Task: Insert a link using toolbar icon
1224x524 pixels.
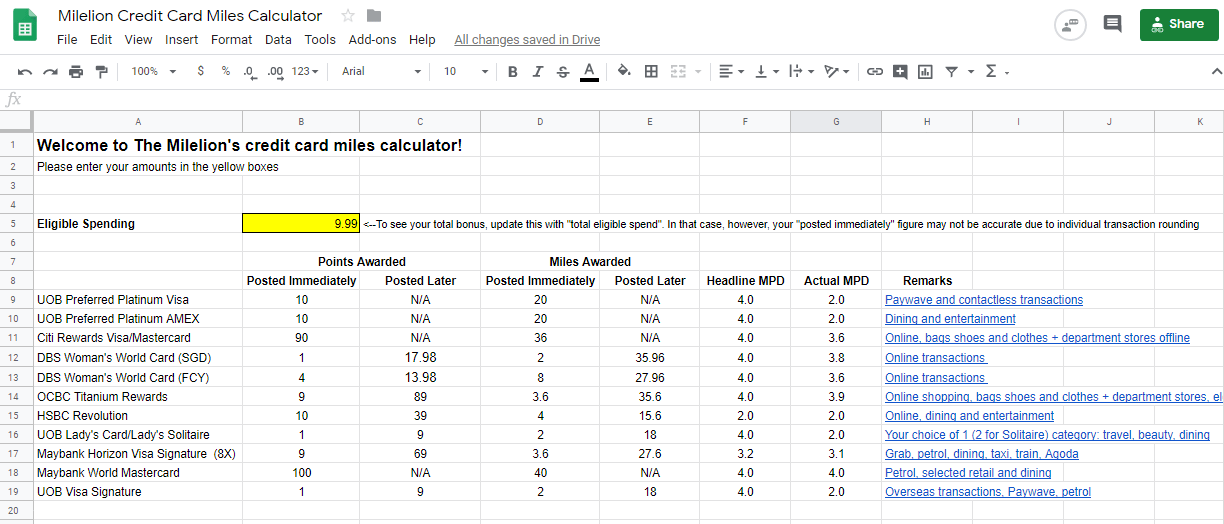Action: (875, 72)
